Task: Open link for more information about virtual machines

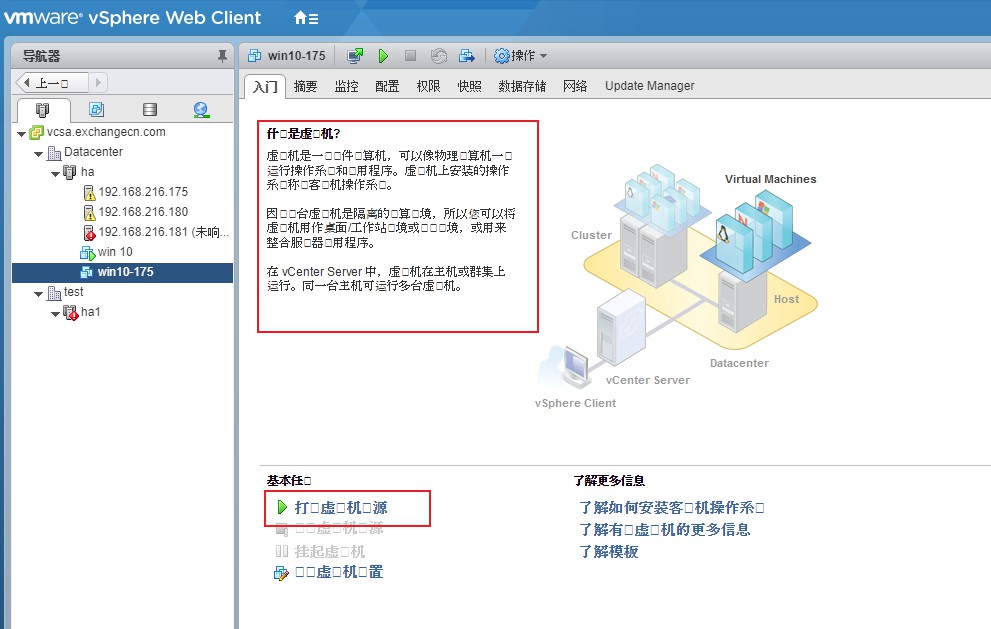Action: 664,530
